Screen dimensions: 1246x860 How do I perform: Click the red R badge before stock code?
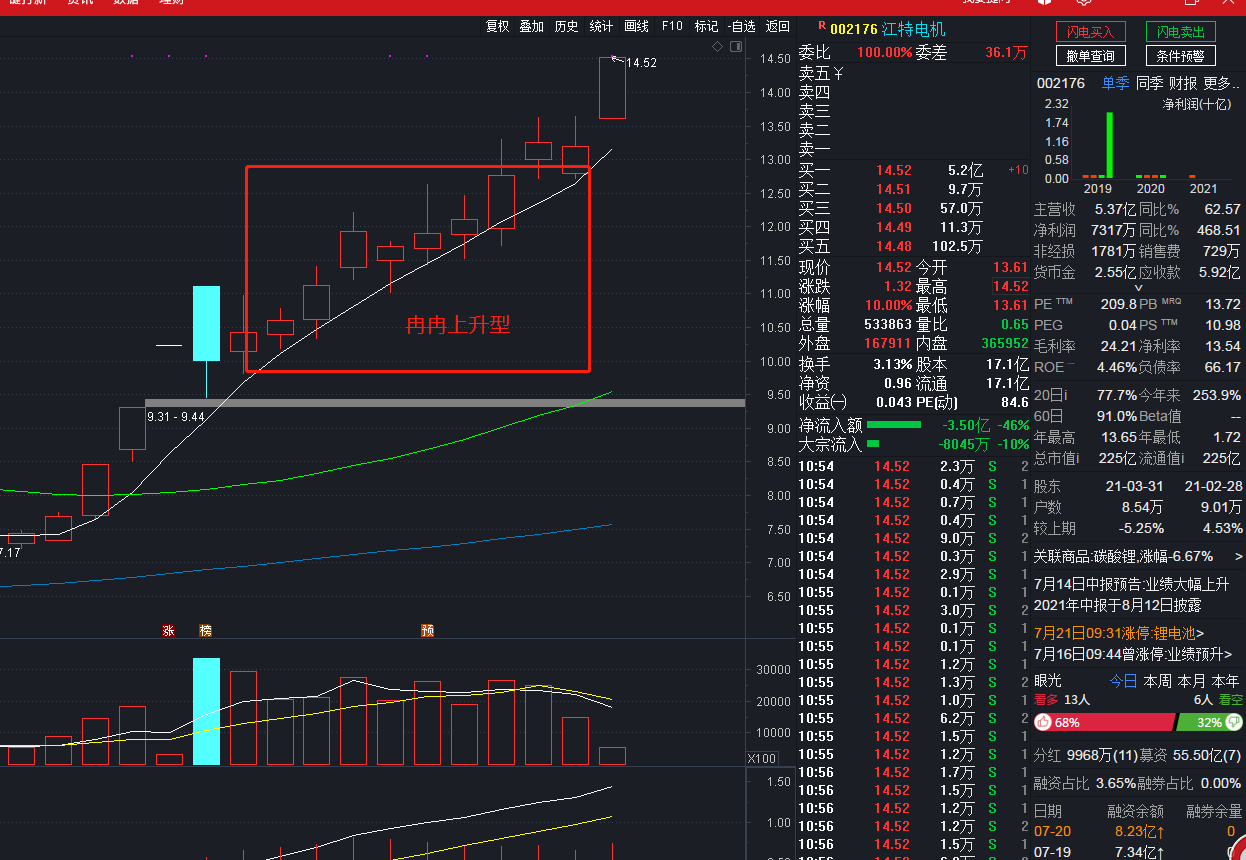pos(822,26)
